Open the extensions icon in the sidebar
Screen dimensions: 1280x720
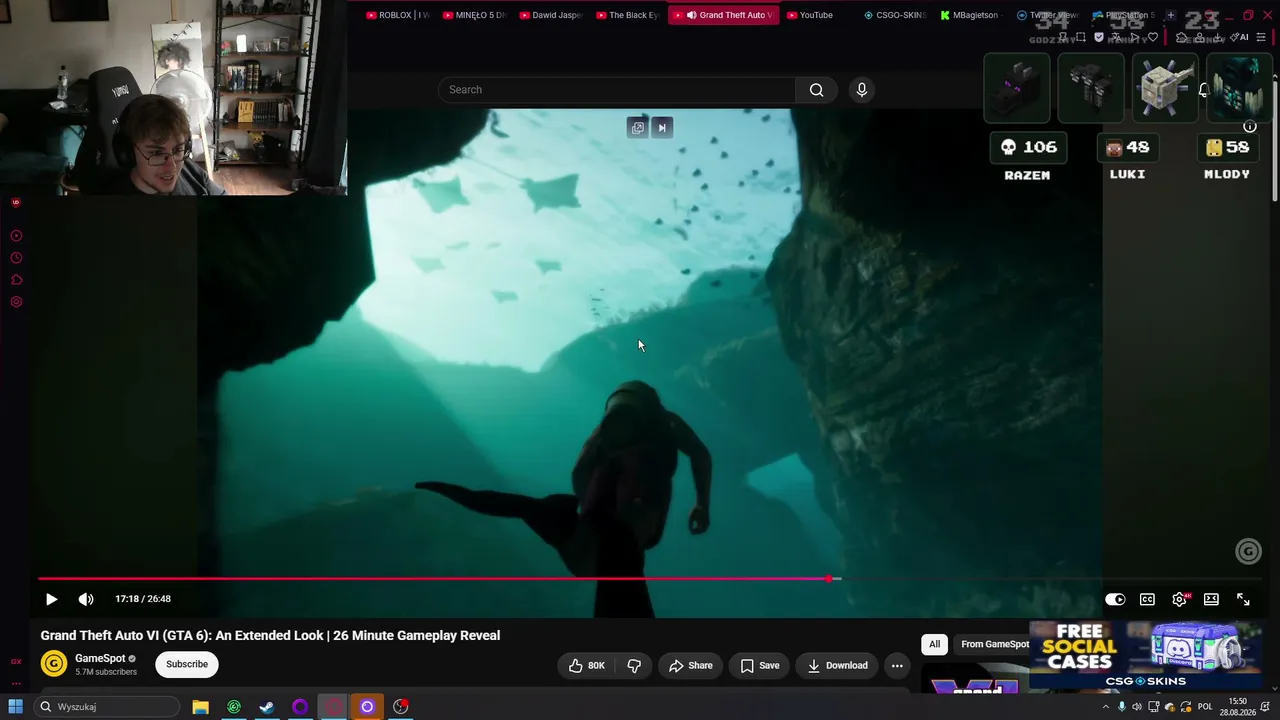(x=16, y=280)
